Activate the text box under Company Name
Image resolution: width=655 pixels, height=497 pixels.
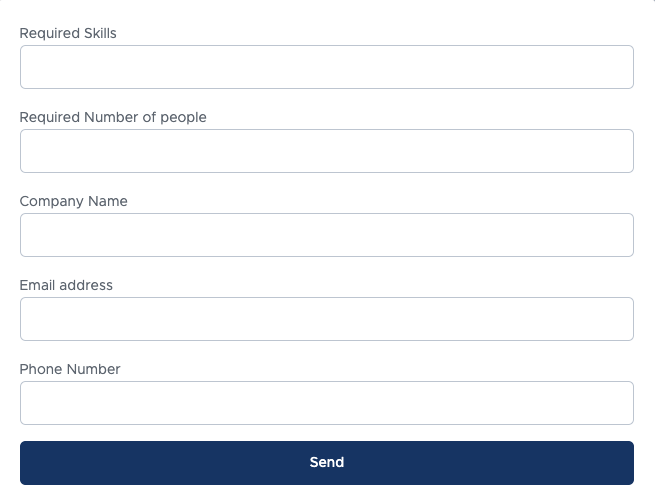(326, 235)
